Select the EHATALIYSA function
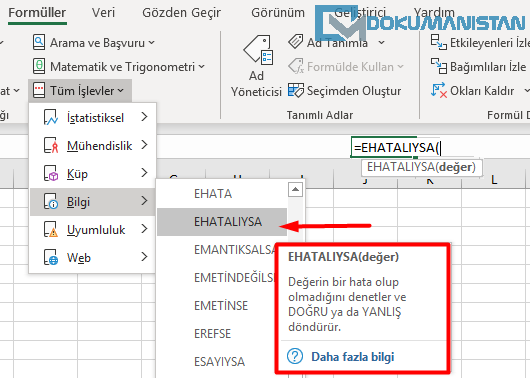 pyautogui.click(x=222, y=222)
